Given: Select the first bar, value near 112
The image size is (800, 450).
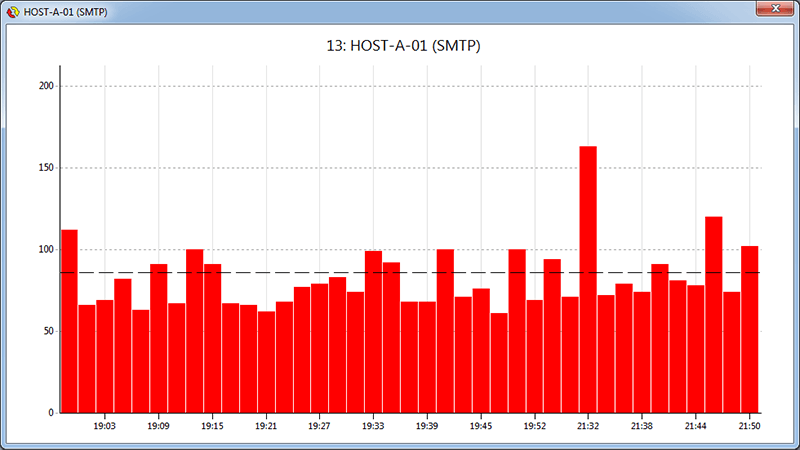Looking at the screenshot, I should point(69,321).
